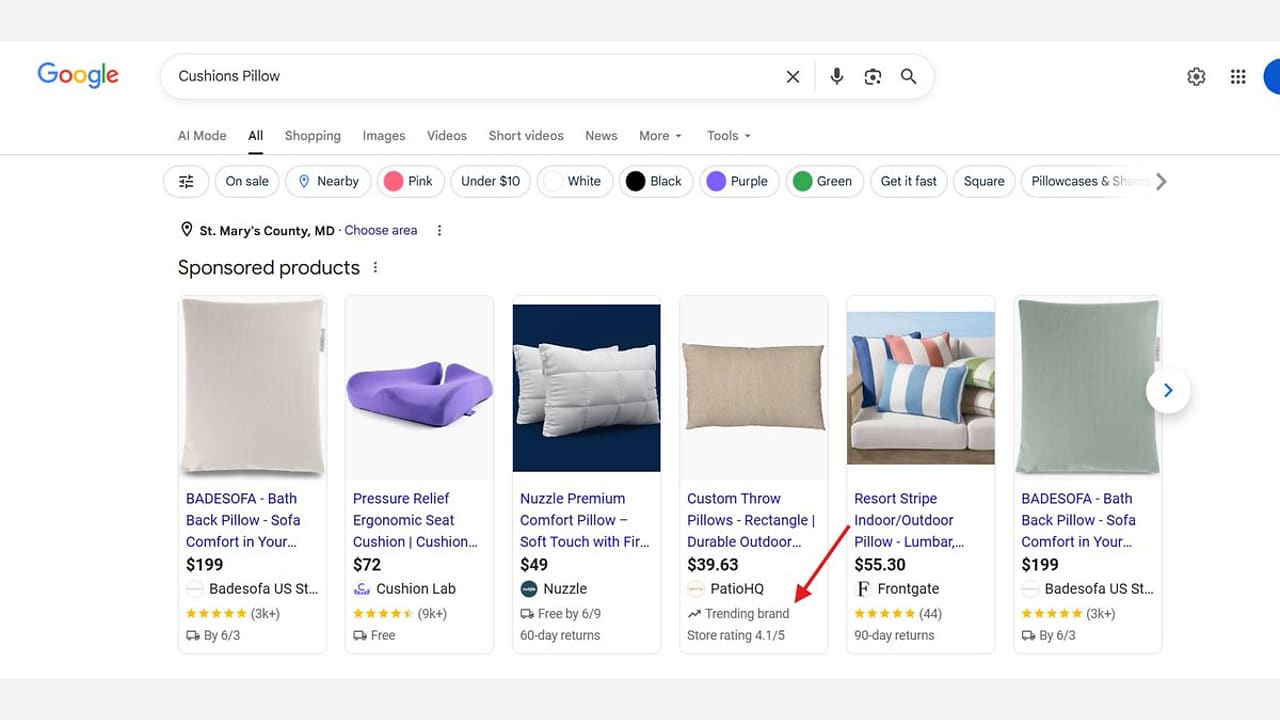1280x720 pixels.
Task: Click the Store rating 4.1/5 text
Action: coord(736,635)
